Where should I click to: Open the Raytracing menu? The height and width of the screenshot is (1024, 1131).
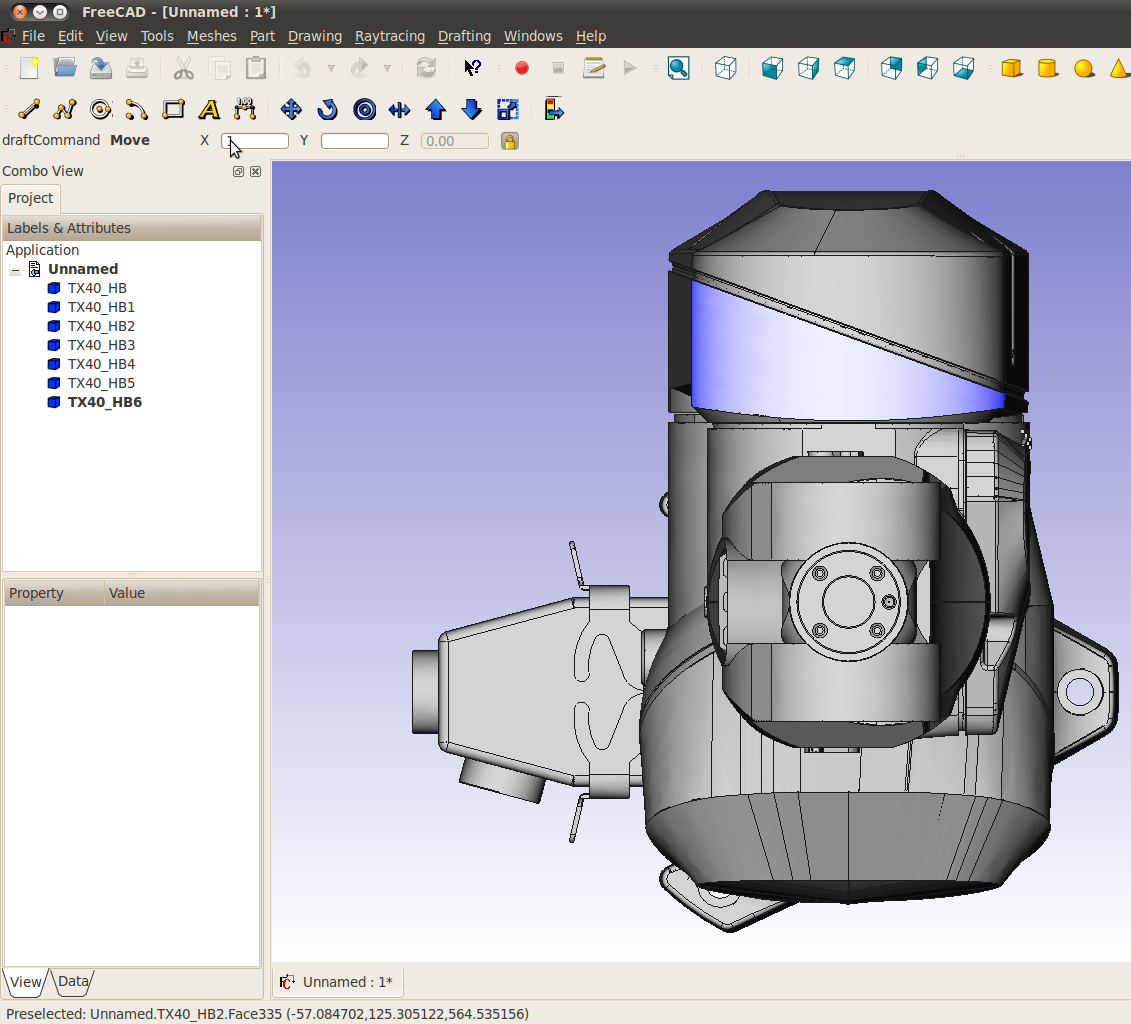(x=389, y=36)
